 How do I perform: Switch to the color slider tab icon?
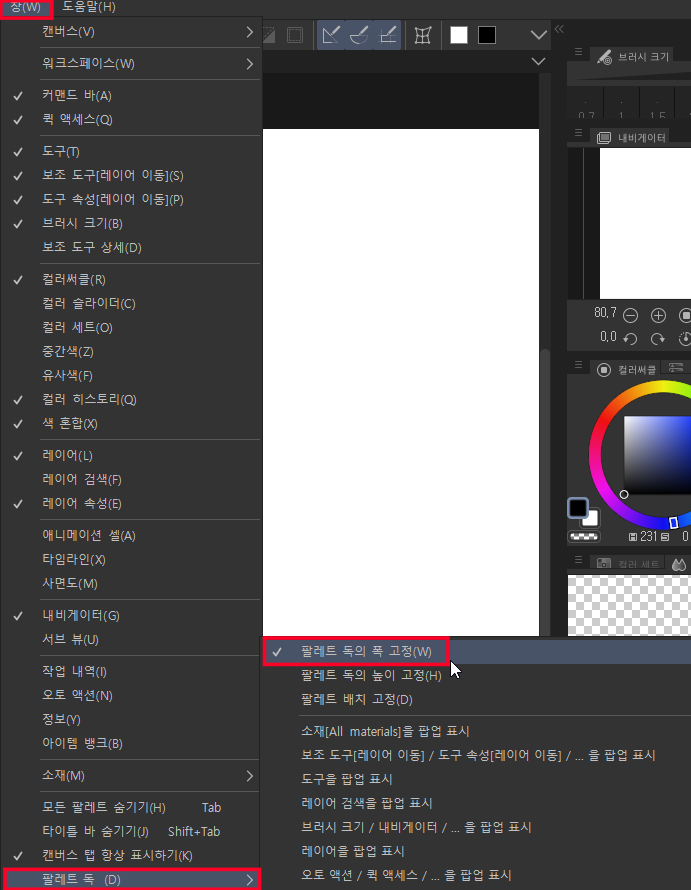[x=676, y=368]
